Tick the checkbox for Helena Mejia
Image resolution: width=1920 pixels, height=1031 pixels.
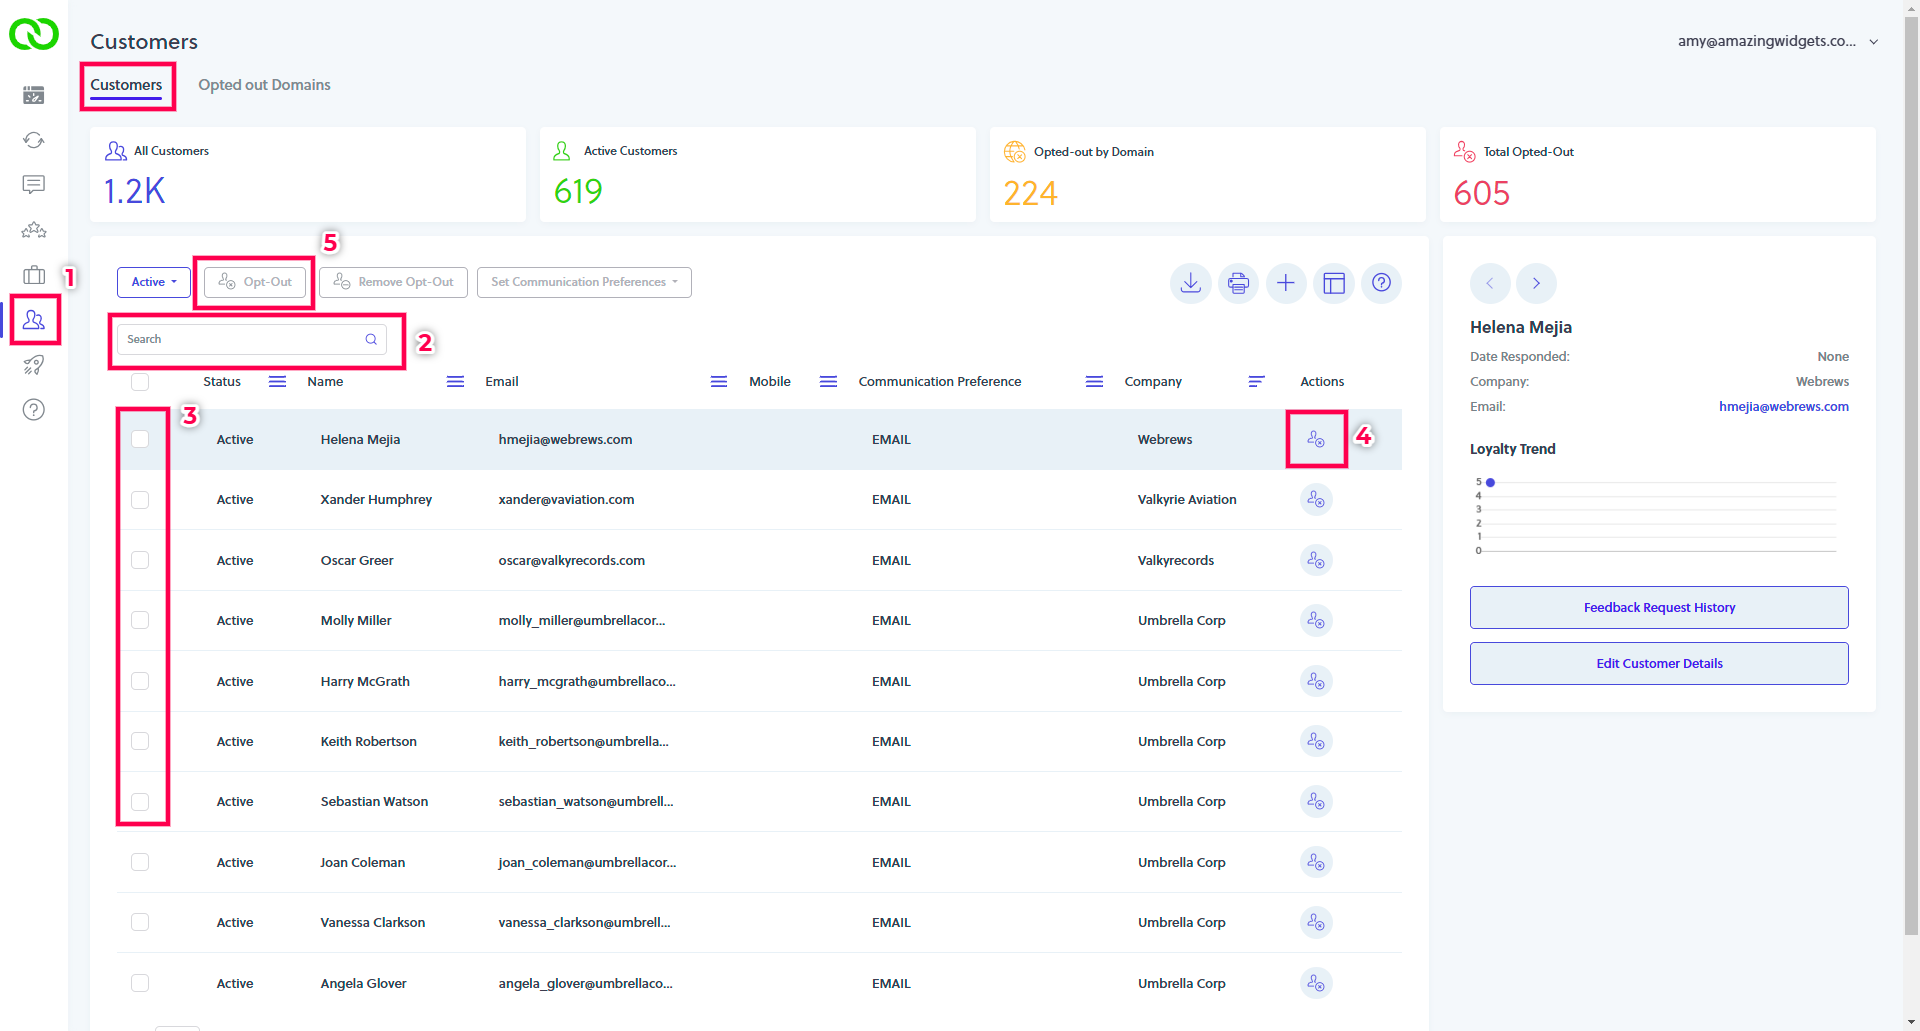click(x=140, y=439)
